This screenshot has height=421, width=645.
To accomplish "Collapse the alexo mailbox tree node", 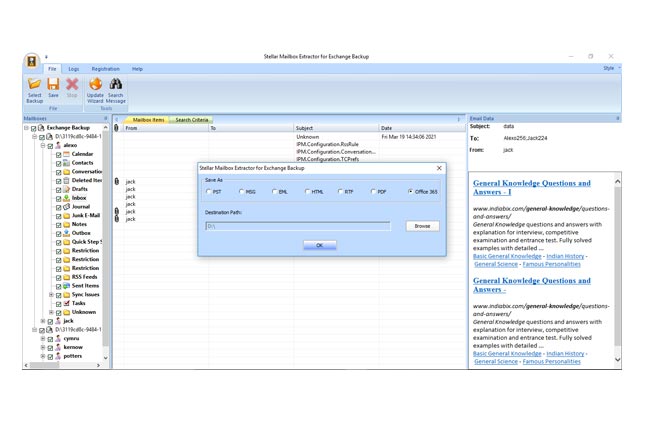I will click(x=43, y=145).
